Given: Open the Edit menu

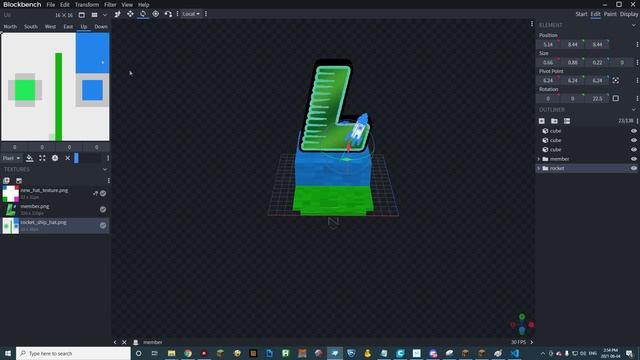Looking at the screenshot, I should 64,4.
